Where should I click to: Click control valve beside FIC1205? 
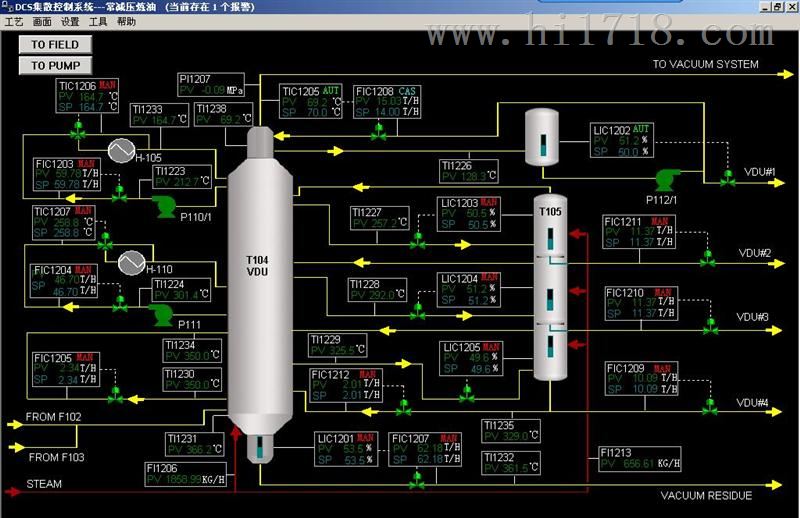115,395
